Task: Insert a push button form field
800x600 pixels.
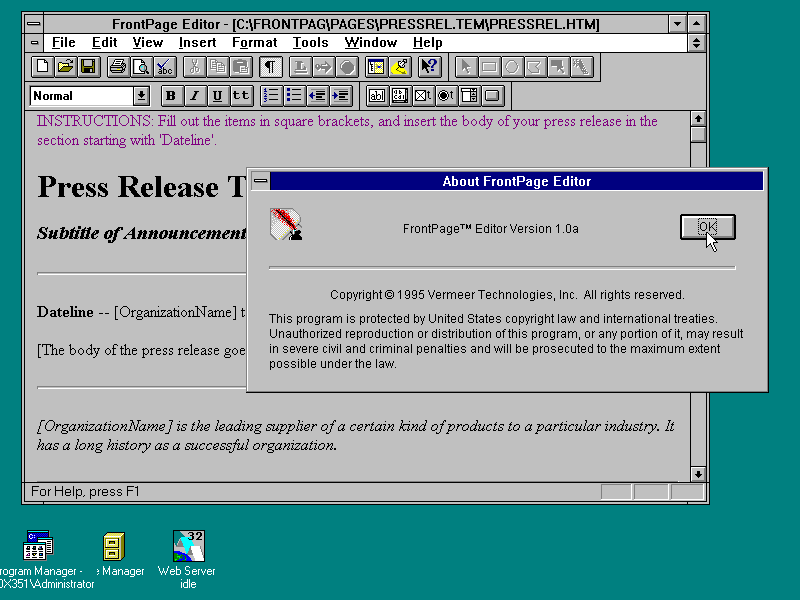Action: (492, 95)
